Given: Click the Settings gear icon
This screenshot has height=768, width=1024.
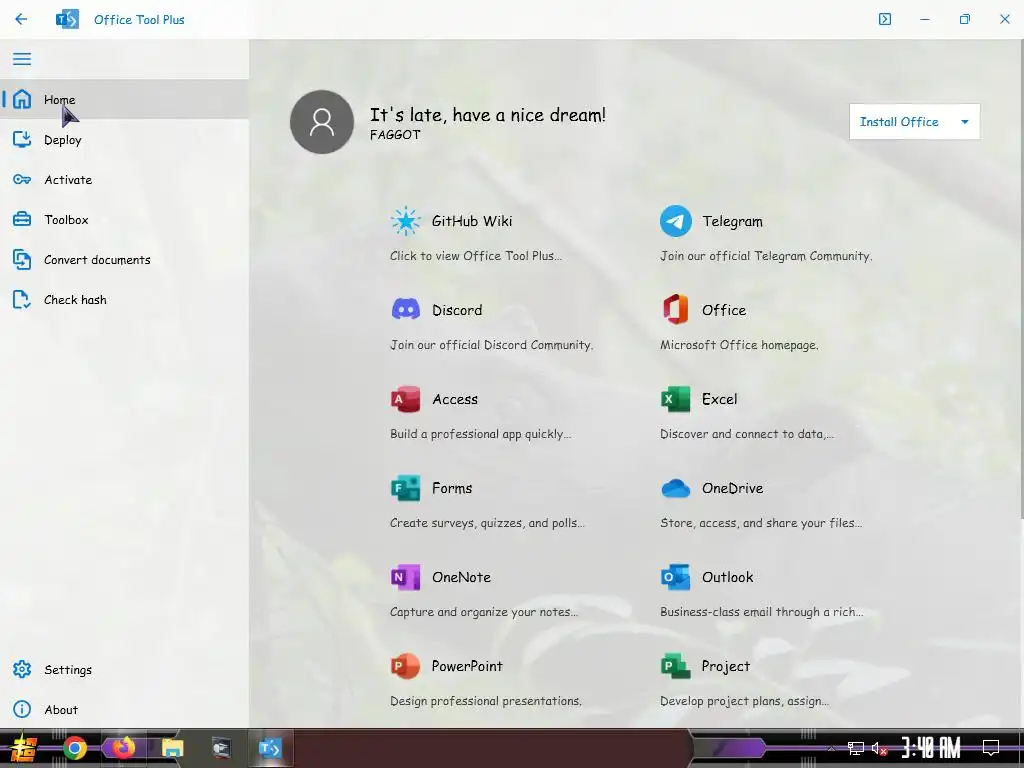Looking at the screenshot, I should point(22,669).
